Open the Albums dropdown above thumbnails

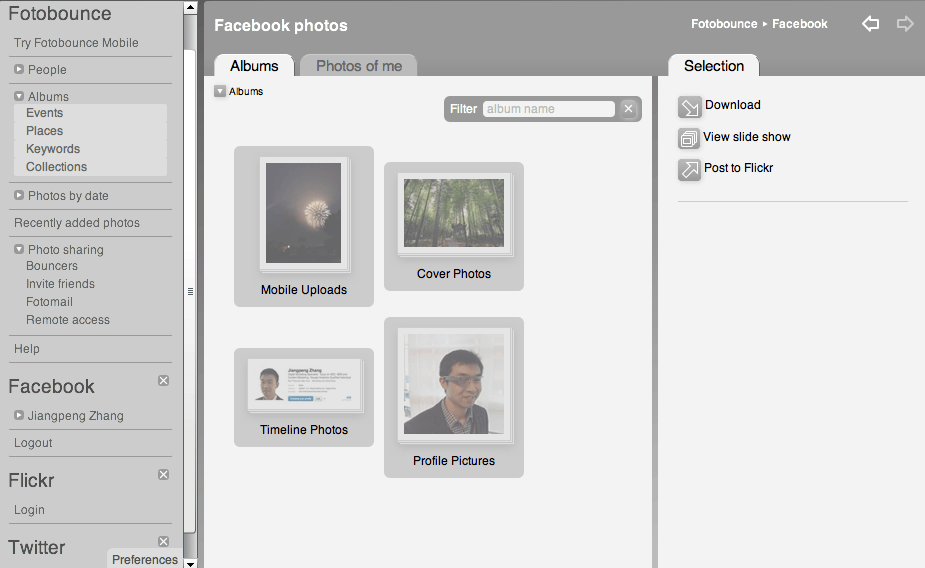tap(220, 92)
